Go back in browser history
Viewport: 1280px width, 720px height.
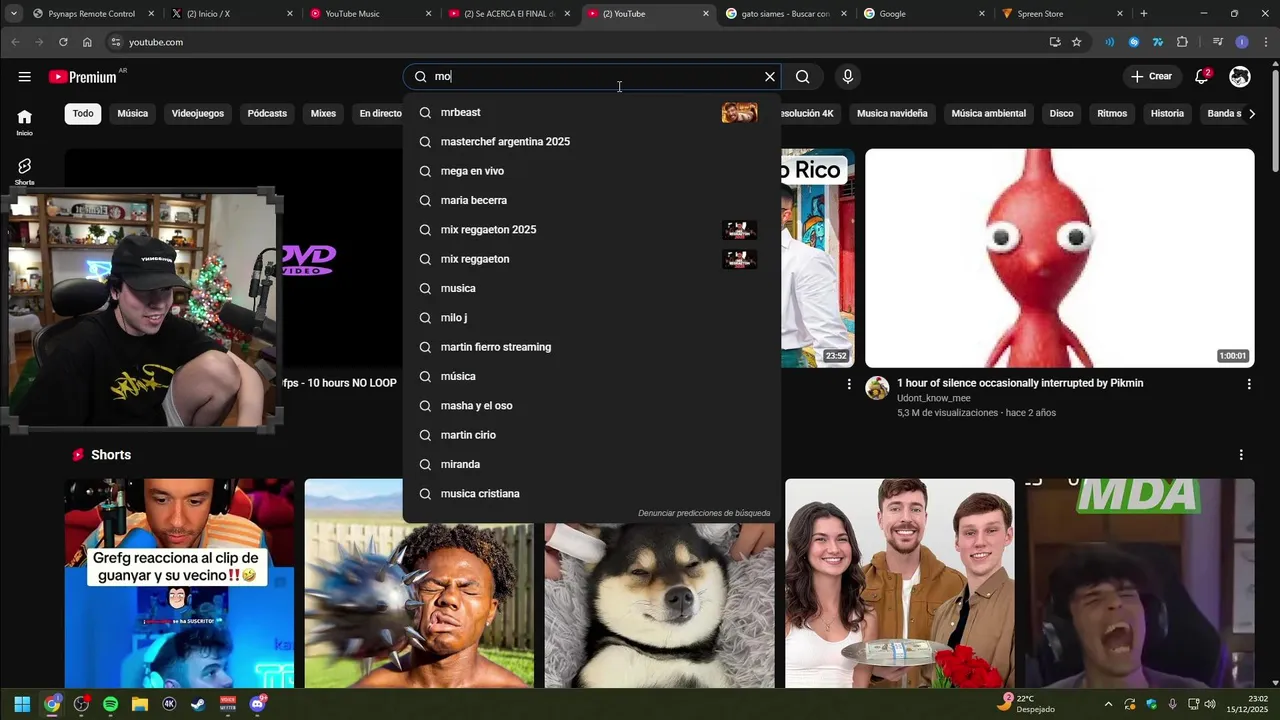pyautogui.click(x=15, y=42)
